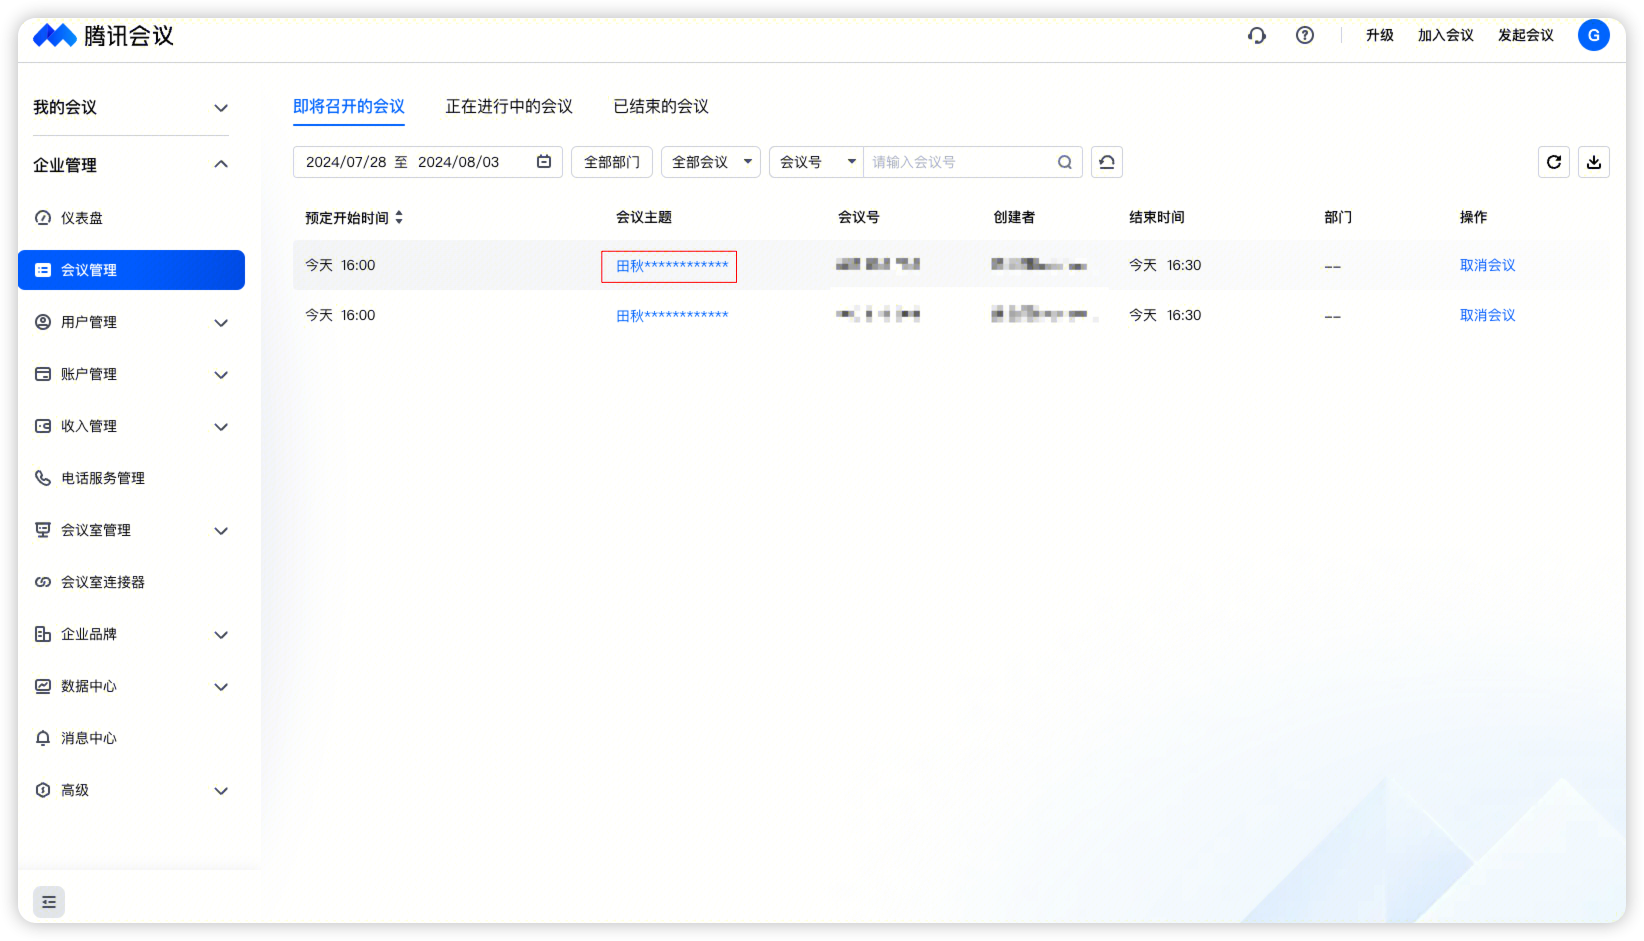This screenshot has width=1644, height=941.
Task: Click the search magnifier icon
Action: tap(1065, 162)
